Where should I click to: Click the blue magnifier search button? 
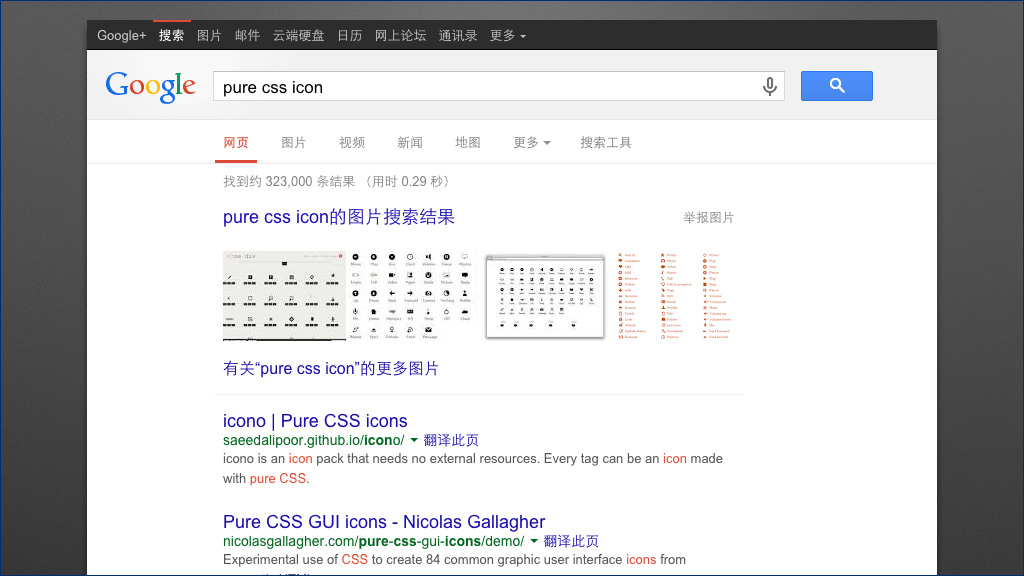(837, 86)
